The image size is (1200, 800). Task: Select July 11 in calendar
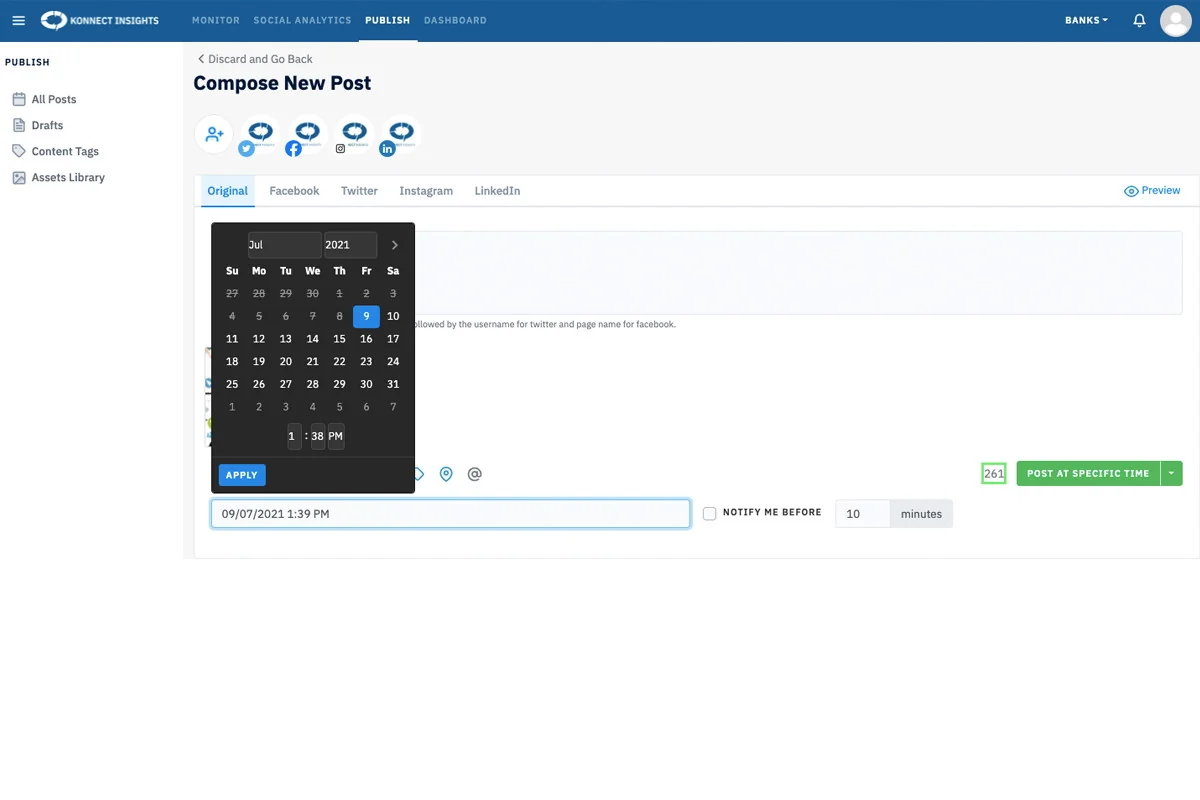[232, 339]
